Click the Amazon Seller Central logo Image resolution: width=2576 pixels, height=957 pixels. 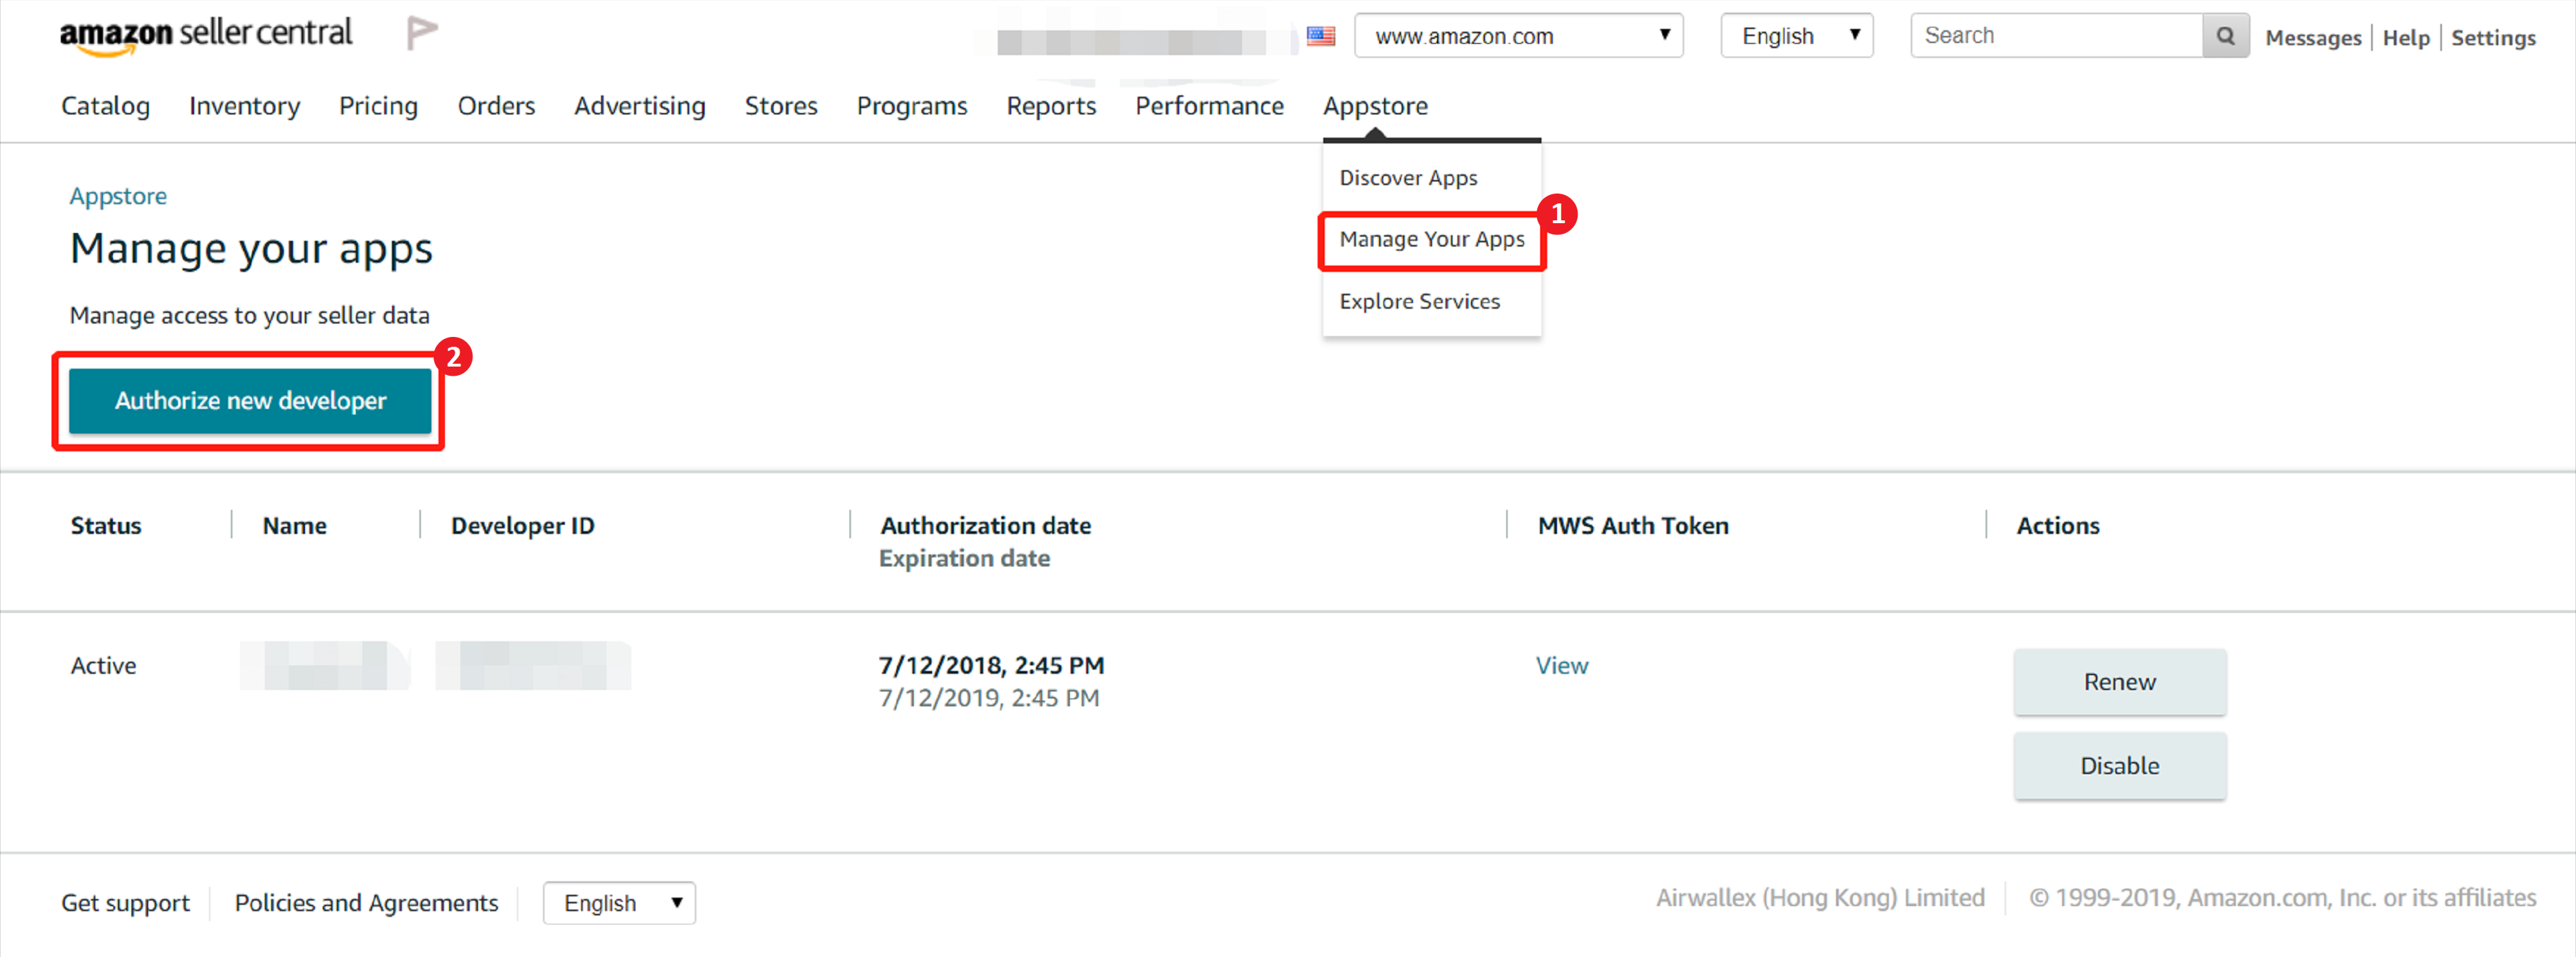click(x=206, y=35)
